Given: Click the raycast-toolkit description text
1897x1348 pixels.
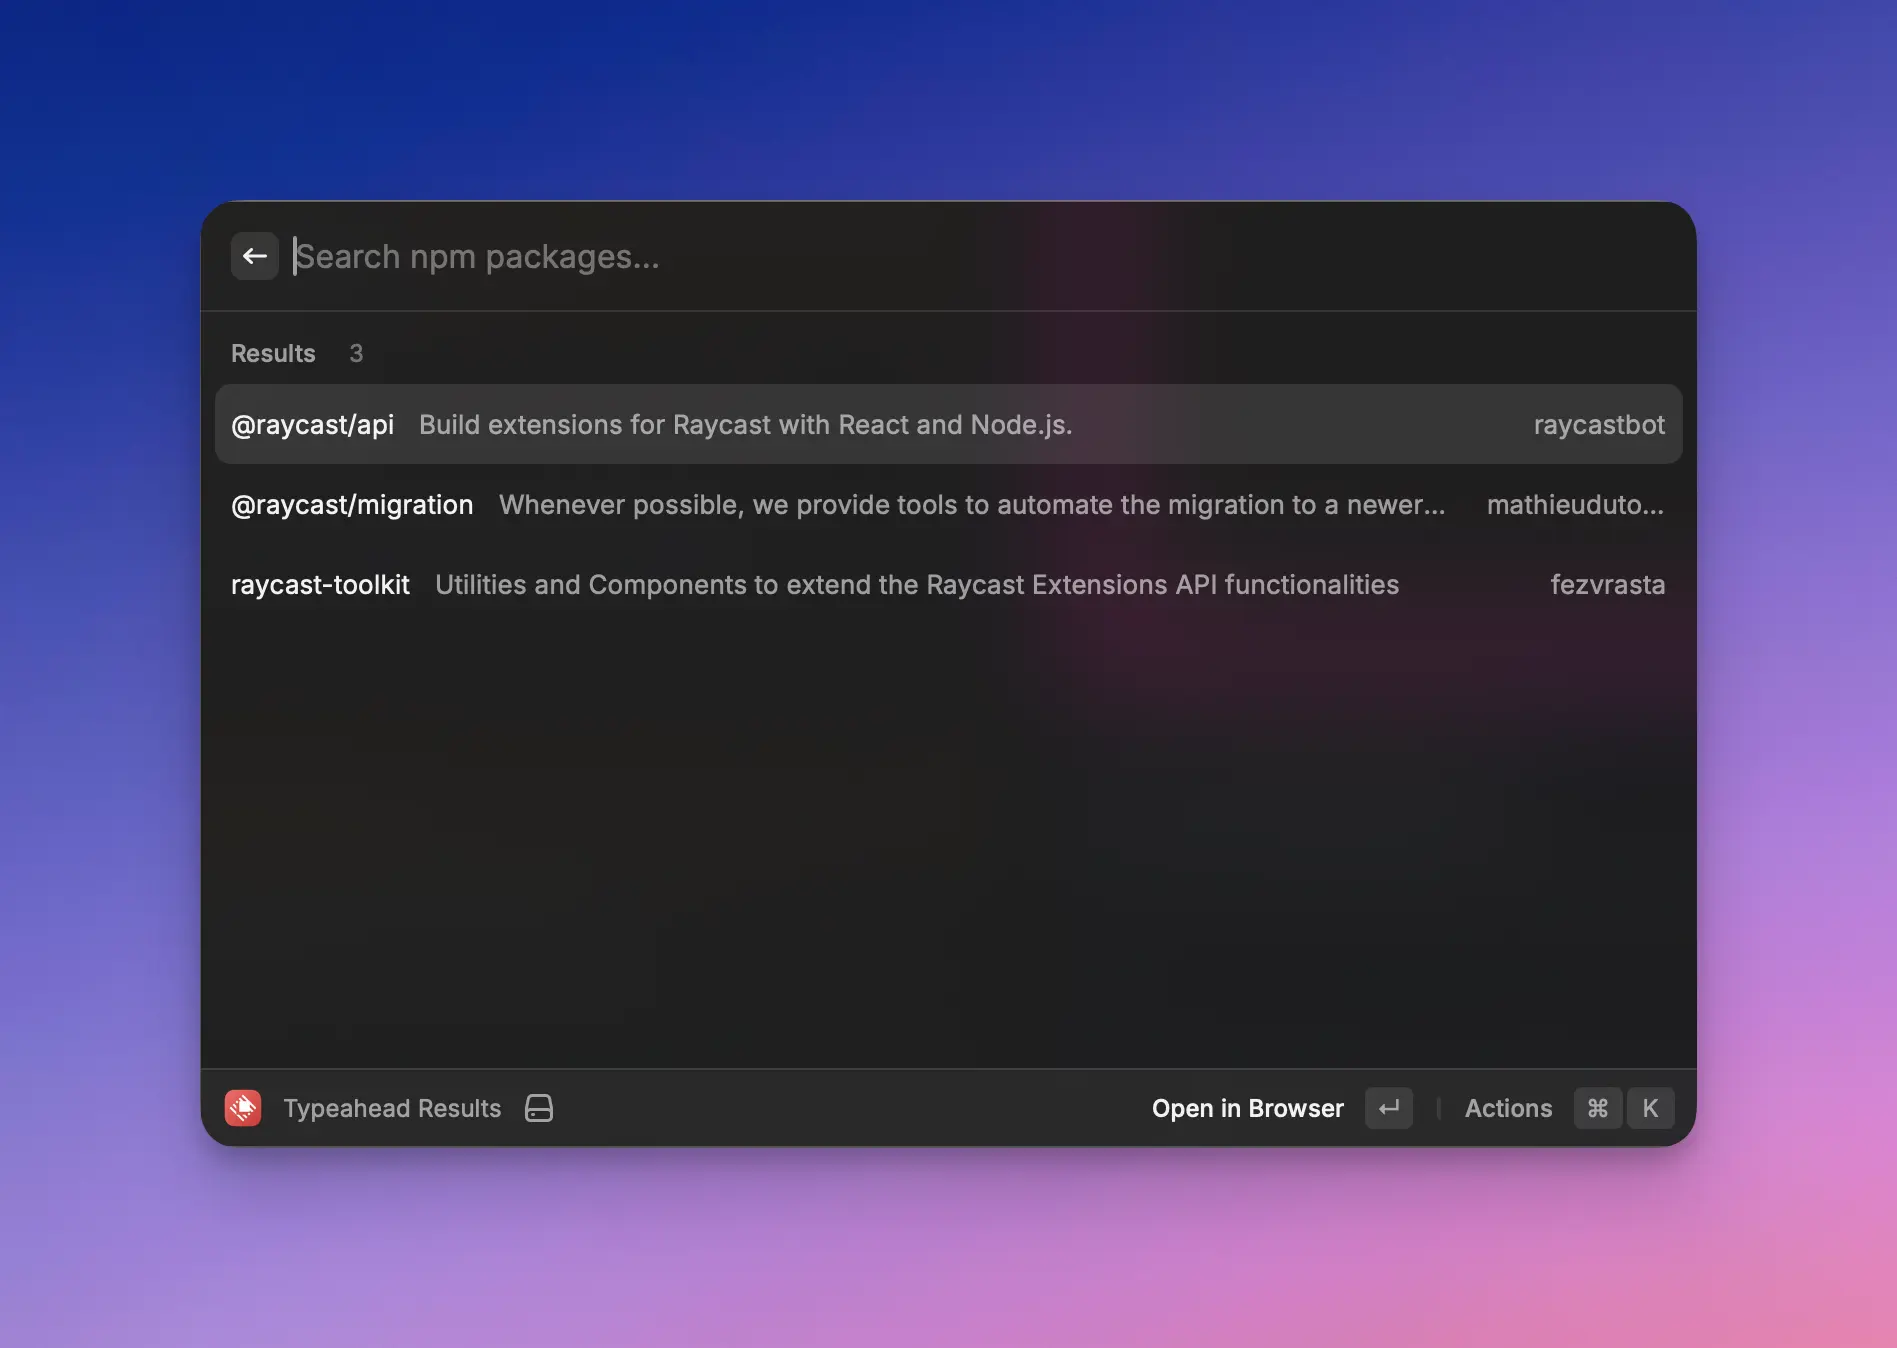Looking at the screenshot, I should pos(916,585).
